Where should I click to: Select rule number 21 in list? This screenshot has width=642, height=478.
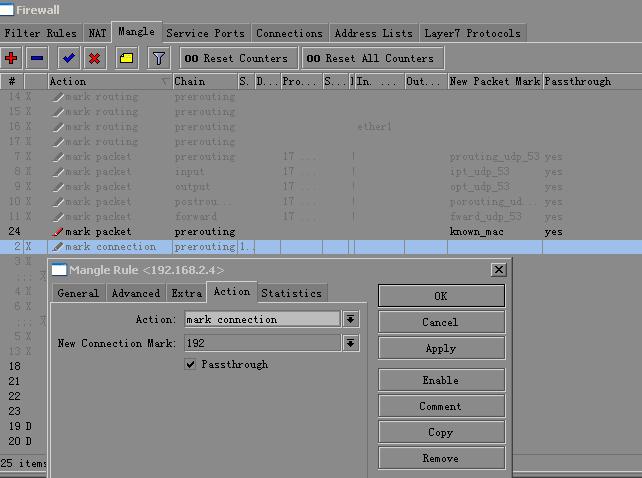[14, 381]
